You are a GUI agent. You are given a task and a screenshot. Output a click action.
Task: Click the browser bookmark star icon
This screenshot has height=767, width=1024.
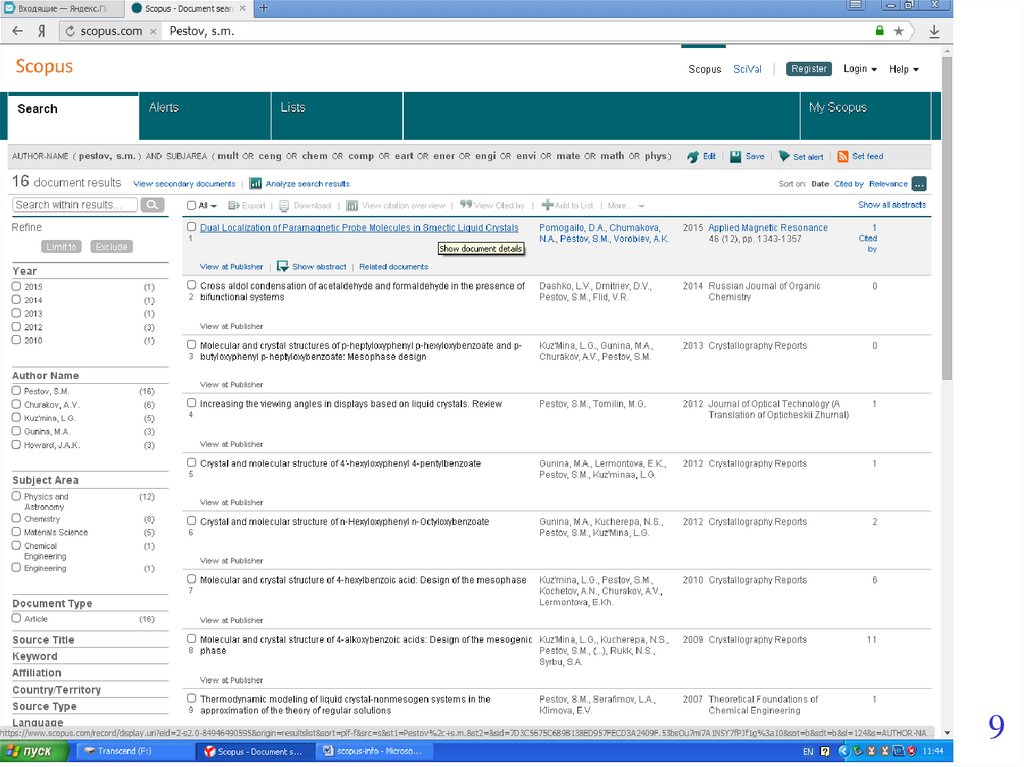click(898, 31)
